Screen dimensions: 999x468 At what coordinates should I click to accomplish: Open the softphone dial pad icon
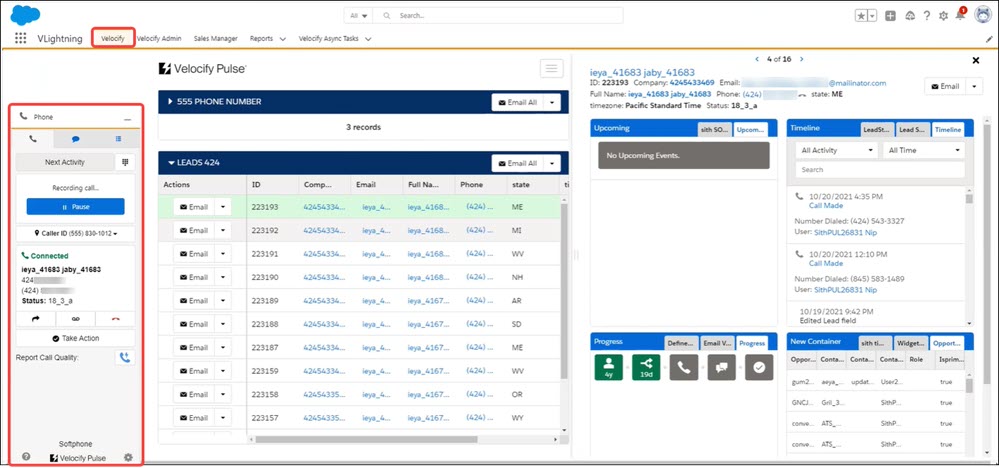(x=126, y=162)
